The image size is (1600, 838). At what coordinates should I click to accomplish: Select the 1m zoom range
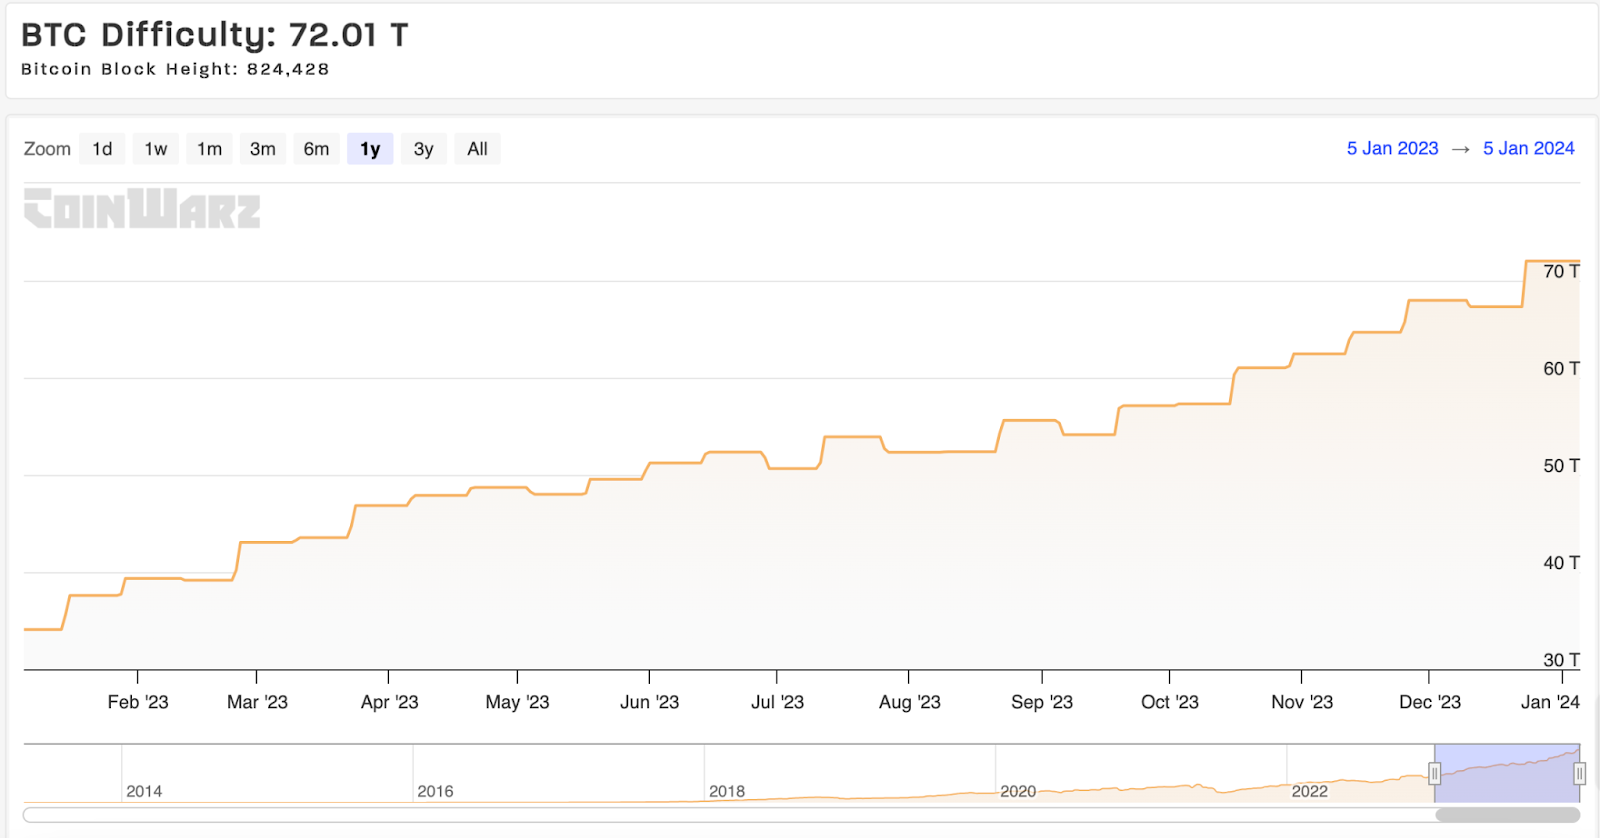209,149
